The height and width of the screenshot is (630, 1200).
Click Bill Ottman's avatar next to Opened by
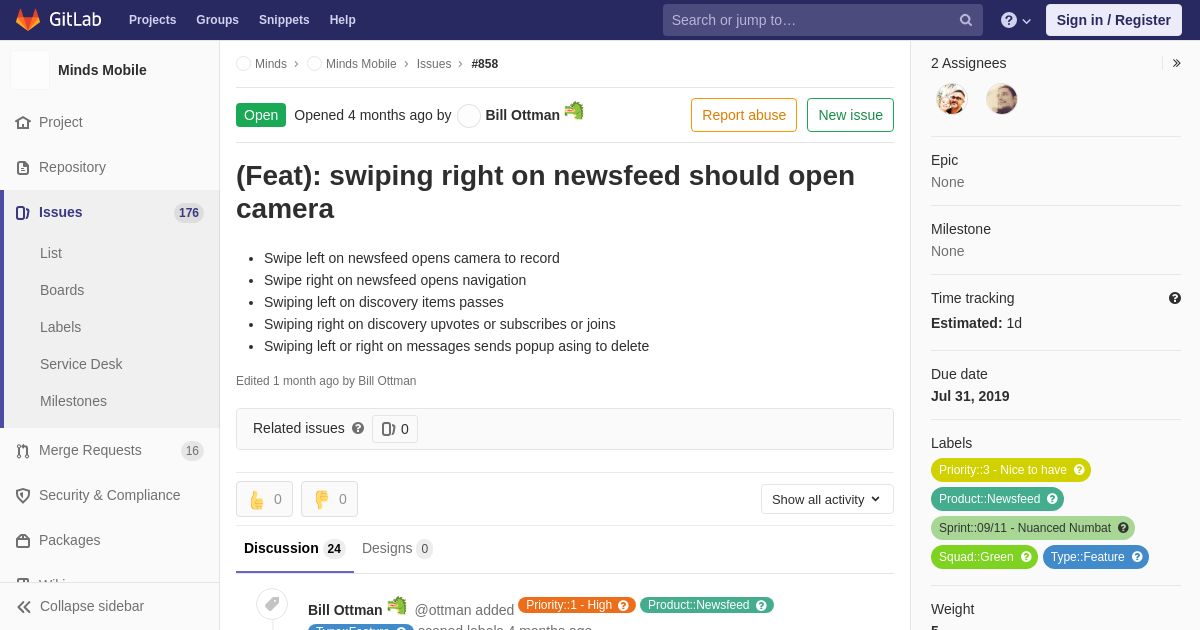coord(469,116)
